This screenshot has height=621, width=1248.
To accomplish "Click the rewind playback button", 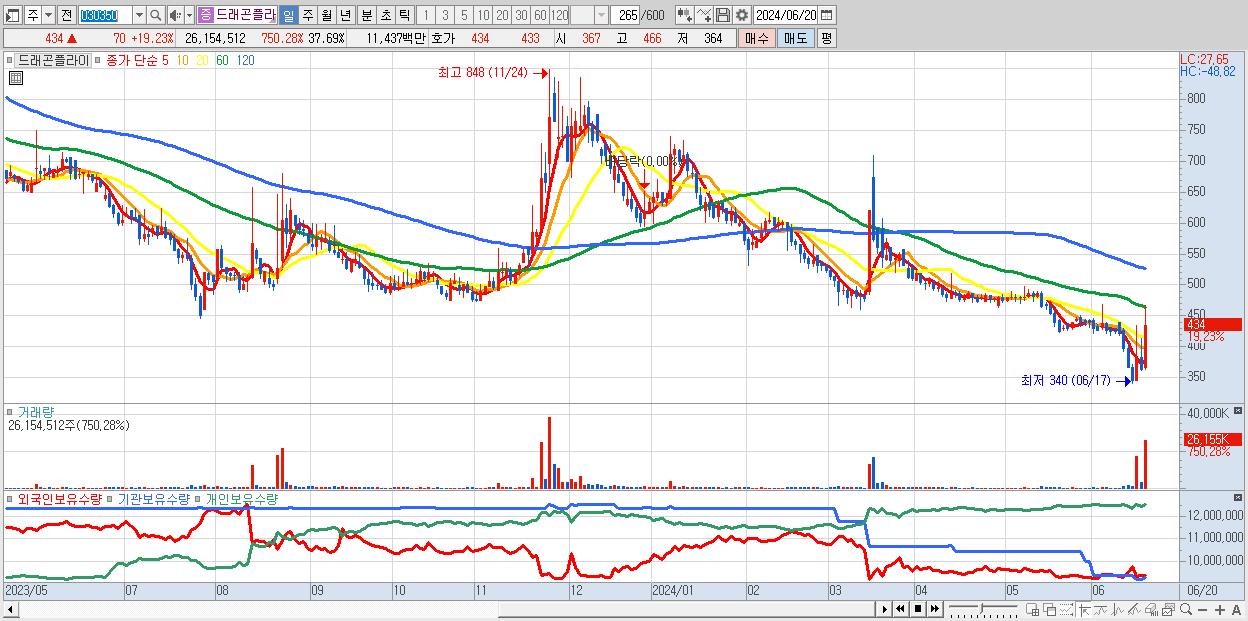I will pyautogui.click(x=900, y=609).
